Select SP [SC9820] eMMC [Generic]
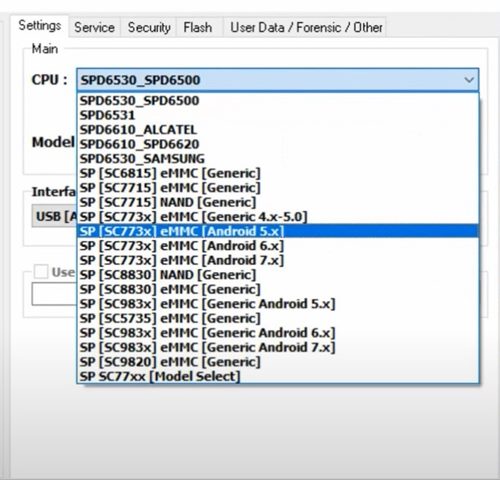Screen dimensions: 500x480 [278, 362]
